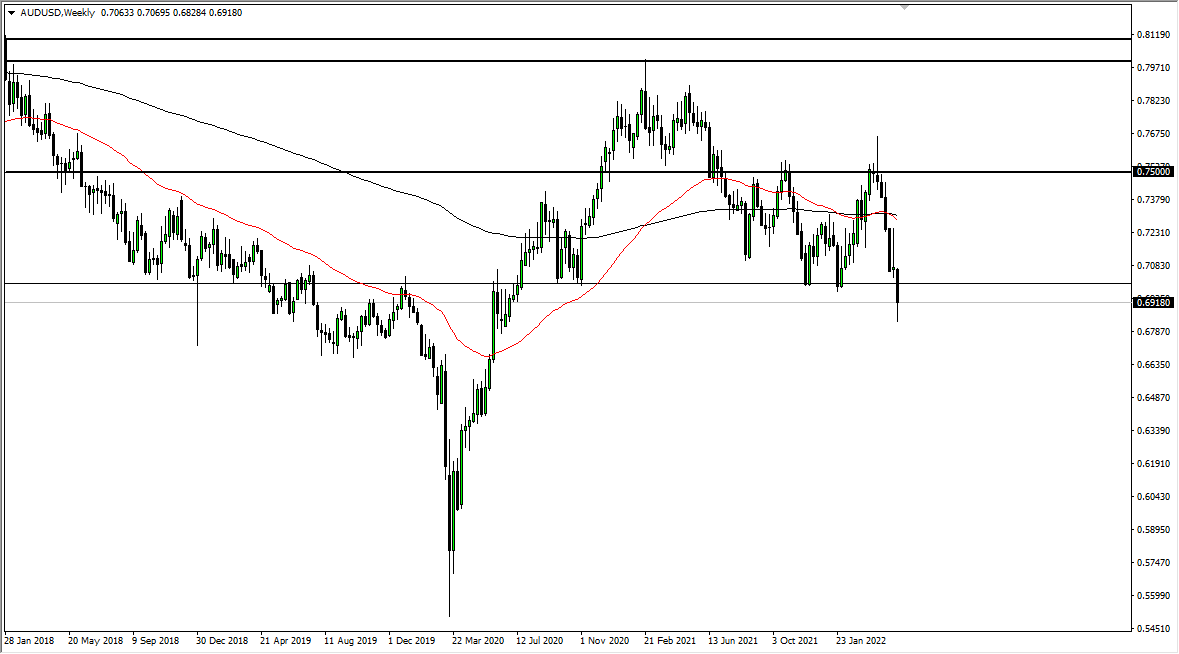Viewport: 1179px width, 654px height.
Task: Click the 13 Jun 2021 date label
Action: [x=733, y=641]
